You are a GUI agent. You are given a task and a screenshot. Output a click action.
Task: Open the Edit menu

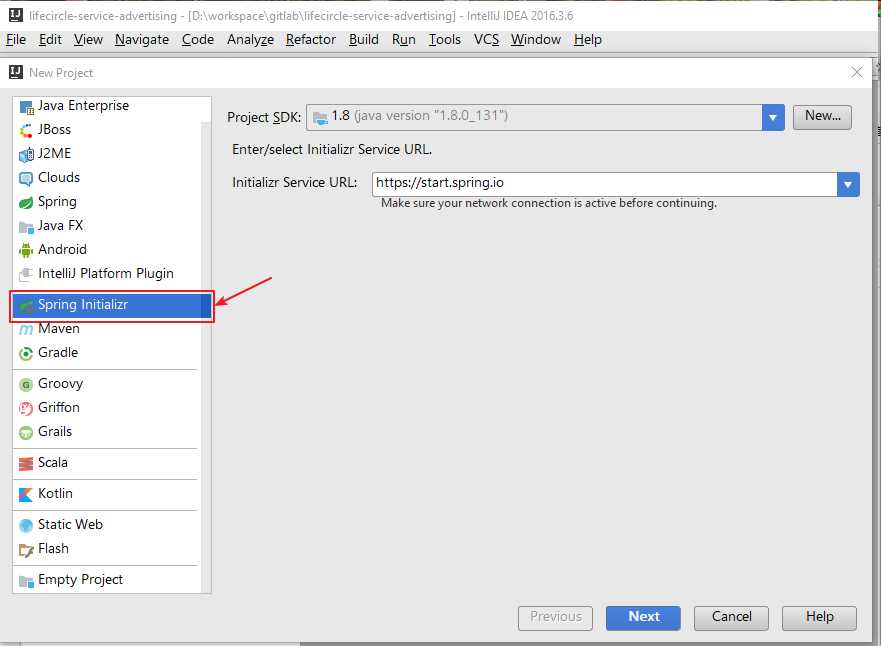pyautogui.click(x=50, y=40)
